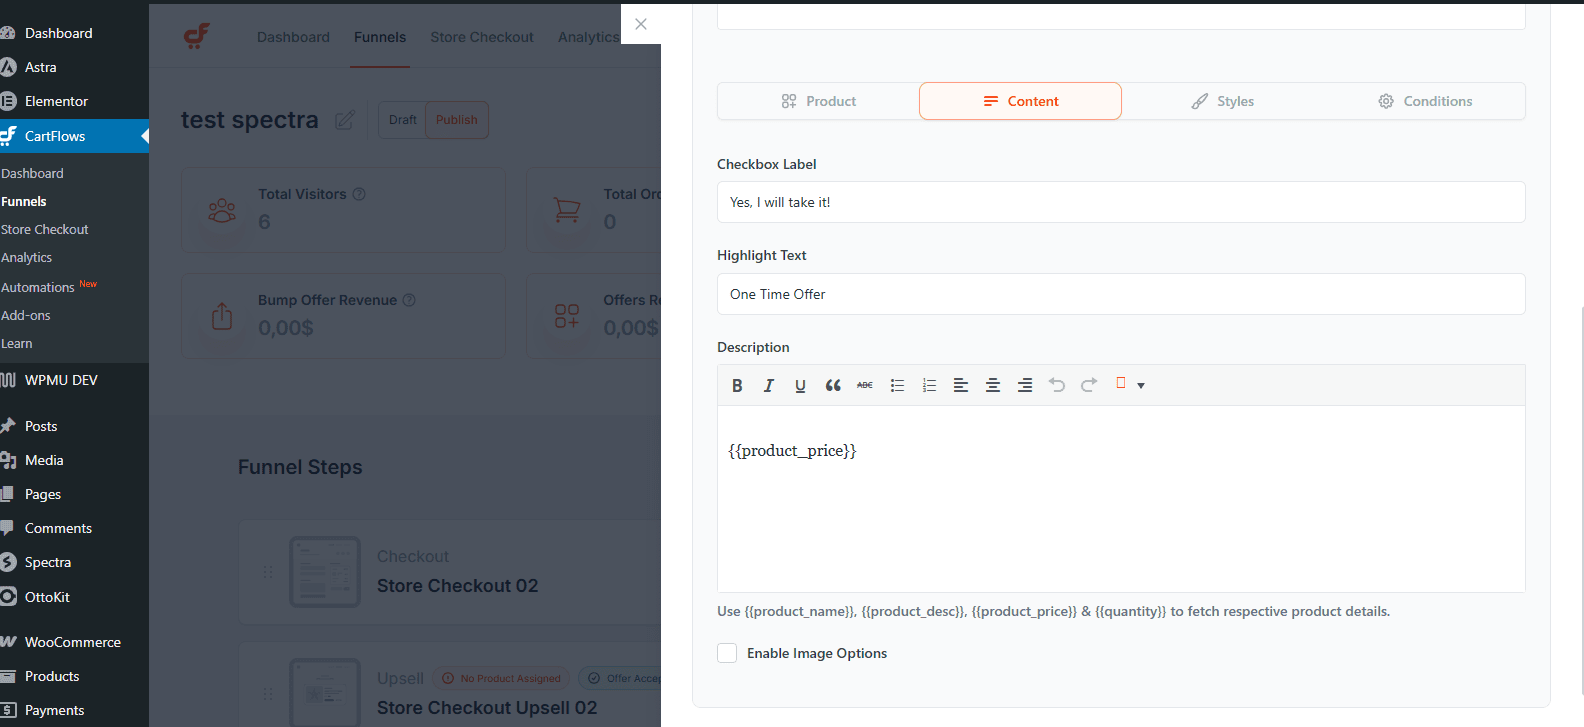Open text color dropdown arrow
1584x727 pixels.
coord(1141,385)
